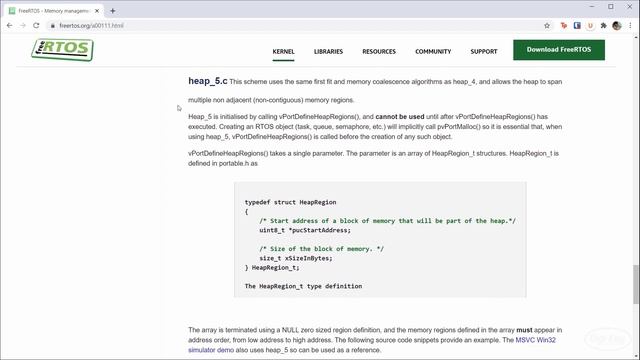Viewport: 640px width, 360px height.
Task: Click the FreeRTOS logo
Action: pos(62,50)
